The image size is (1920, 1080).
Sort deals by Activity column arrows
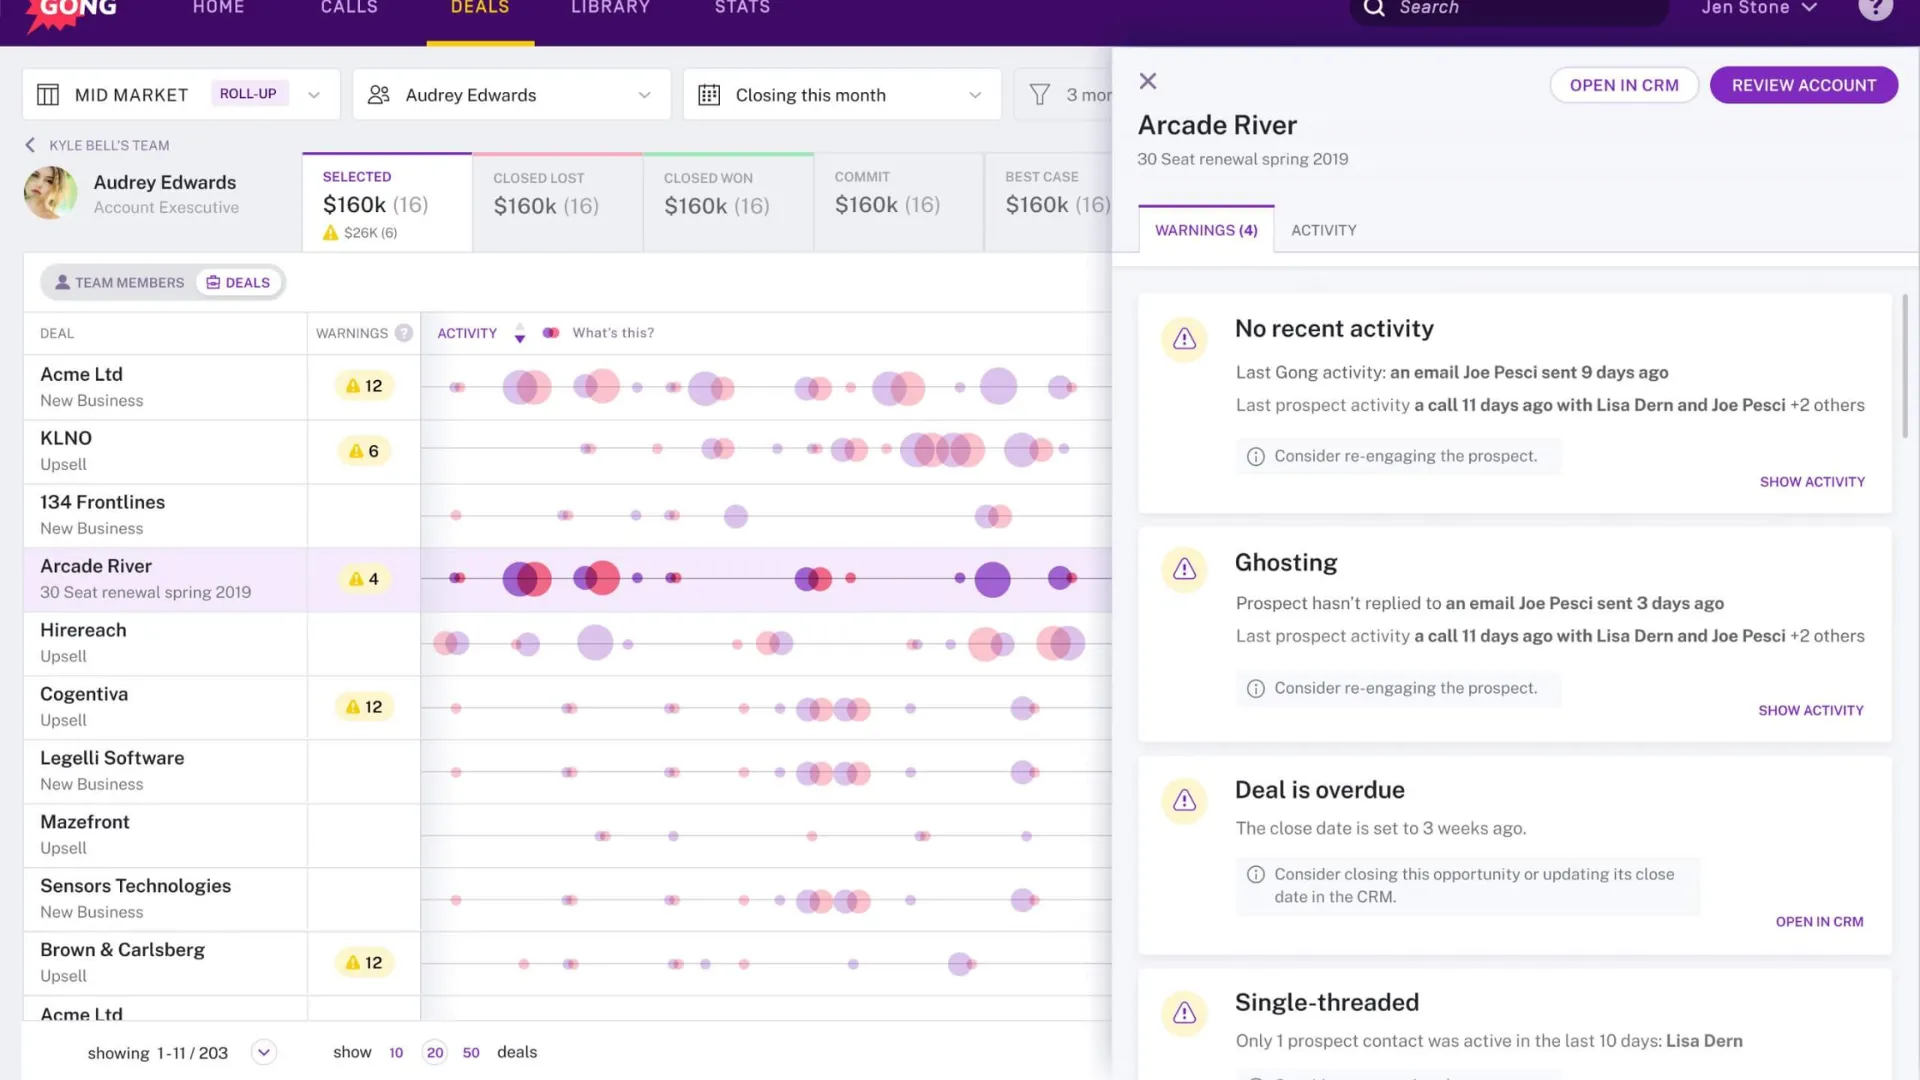click(x=519, y=333)
